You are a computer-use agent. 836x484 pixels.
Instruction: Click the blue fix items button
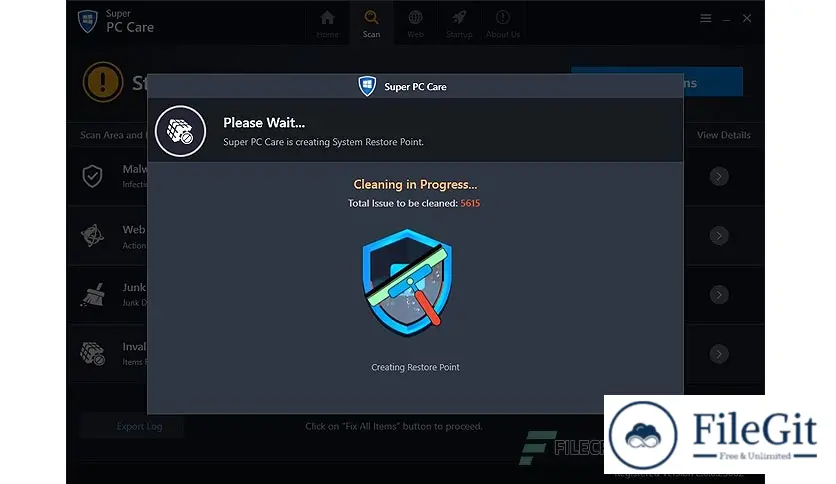713,82
